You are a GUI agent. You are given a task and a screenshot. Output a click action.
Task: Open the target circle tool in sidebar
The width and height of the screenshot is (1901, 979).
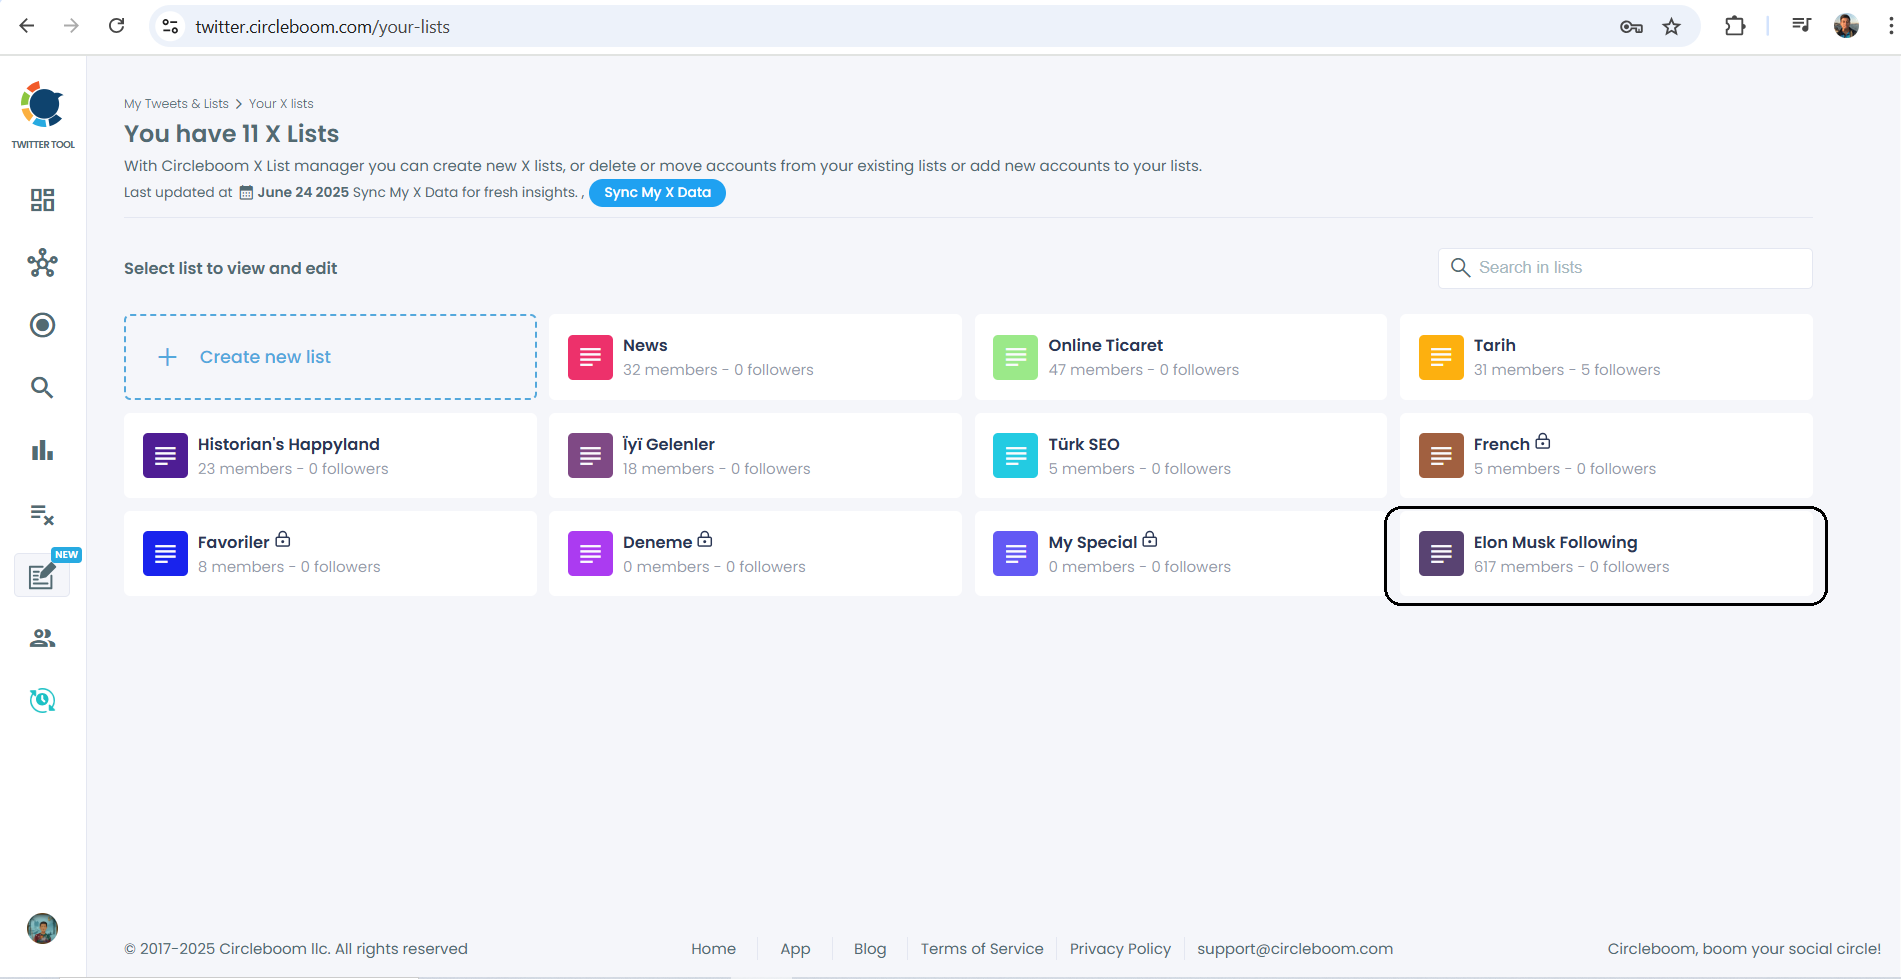(42, 325)
